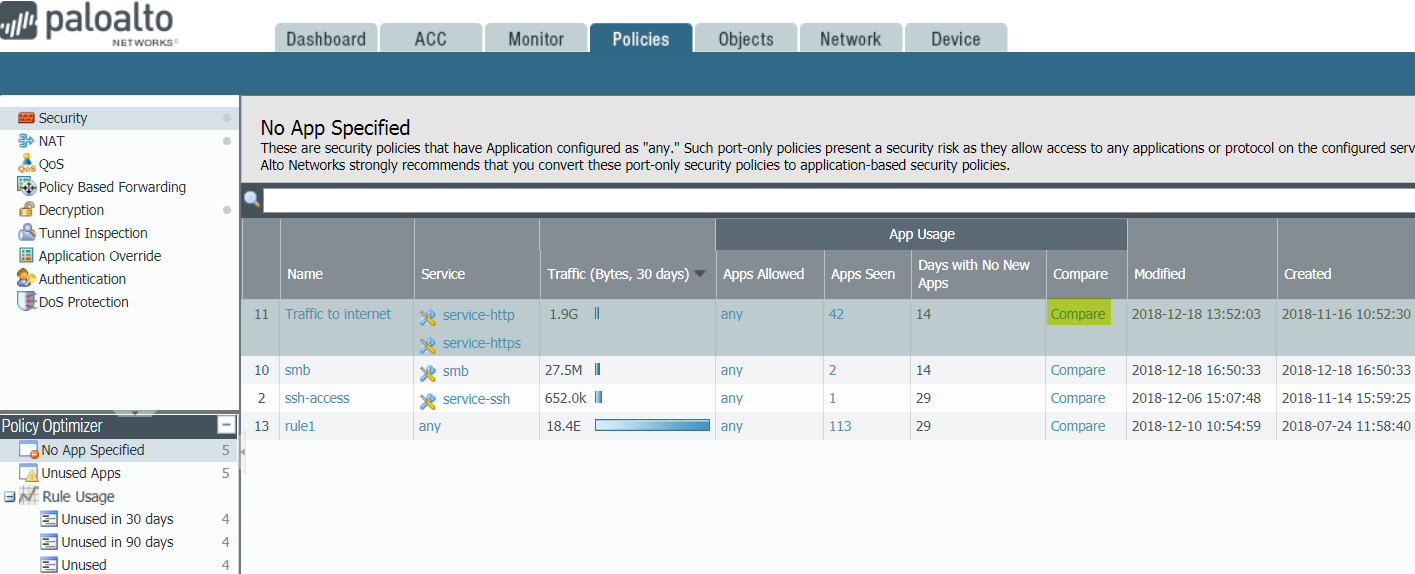Switch to the Monitor tab

[x=536, y=39]
